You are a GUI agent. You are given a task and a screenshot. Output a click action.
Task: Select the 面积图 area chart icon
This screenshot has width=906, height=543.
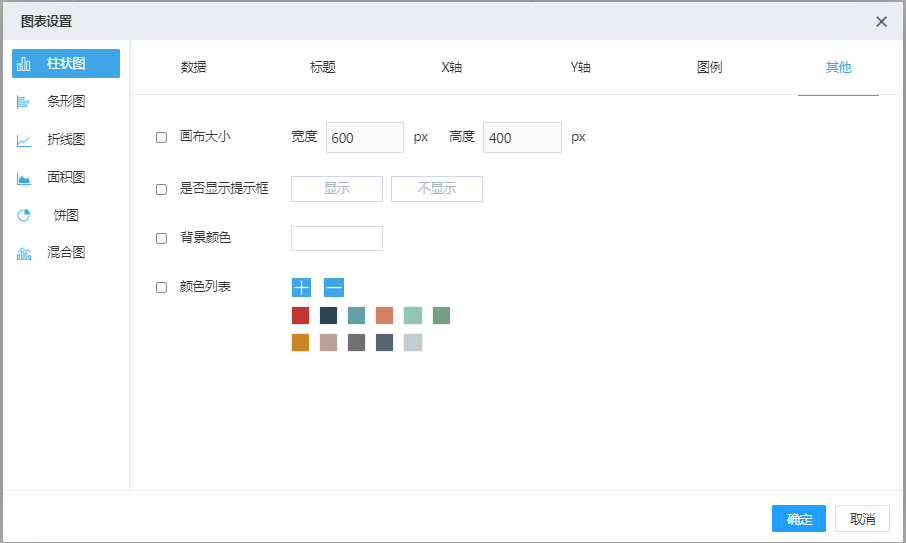[x=24, y=178]
